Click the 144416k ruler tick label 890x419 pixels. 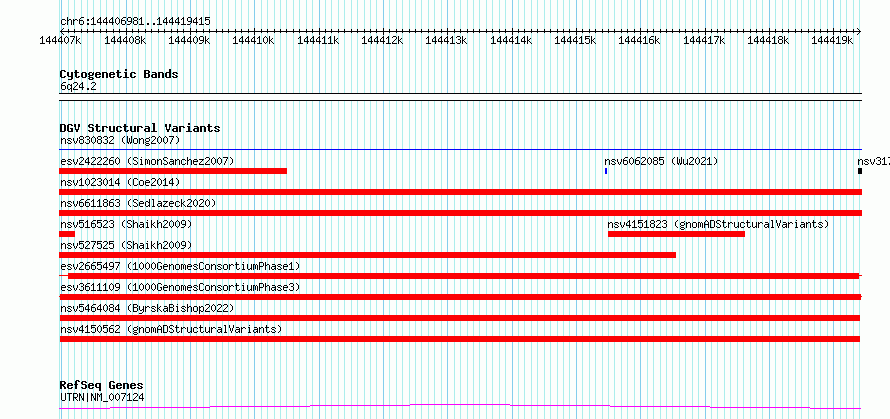point(639,40)
